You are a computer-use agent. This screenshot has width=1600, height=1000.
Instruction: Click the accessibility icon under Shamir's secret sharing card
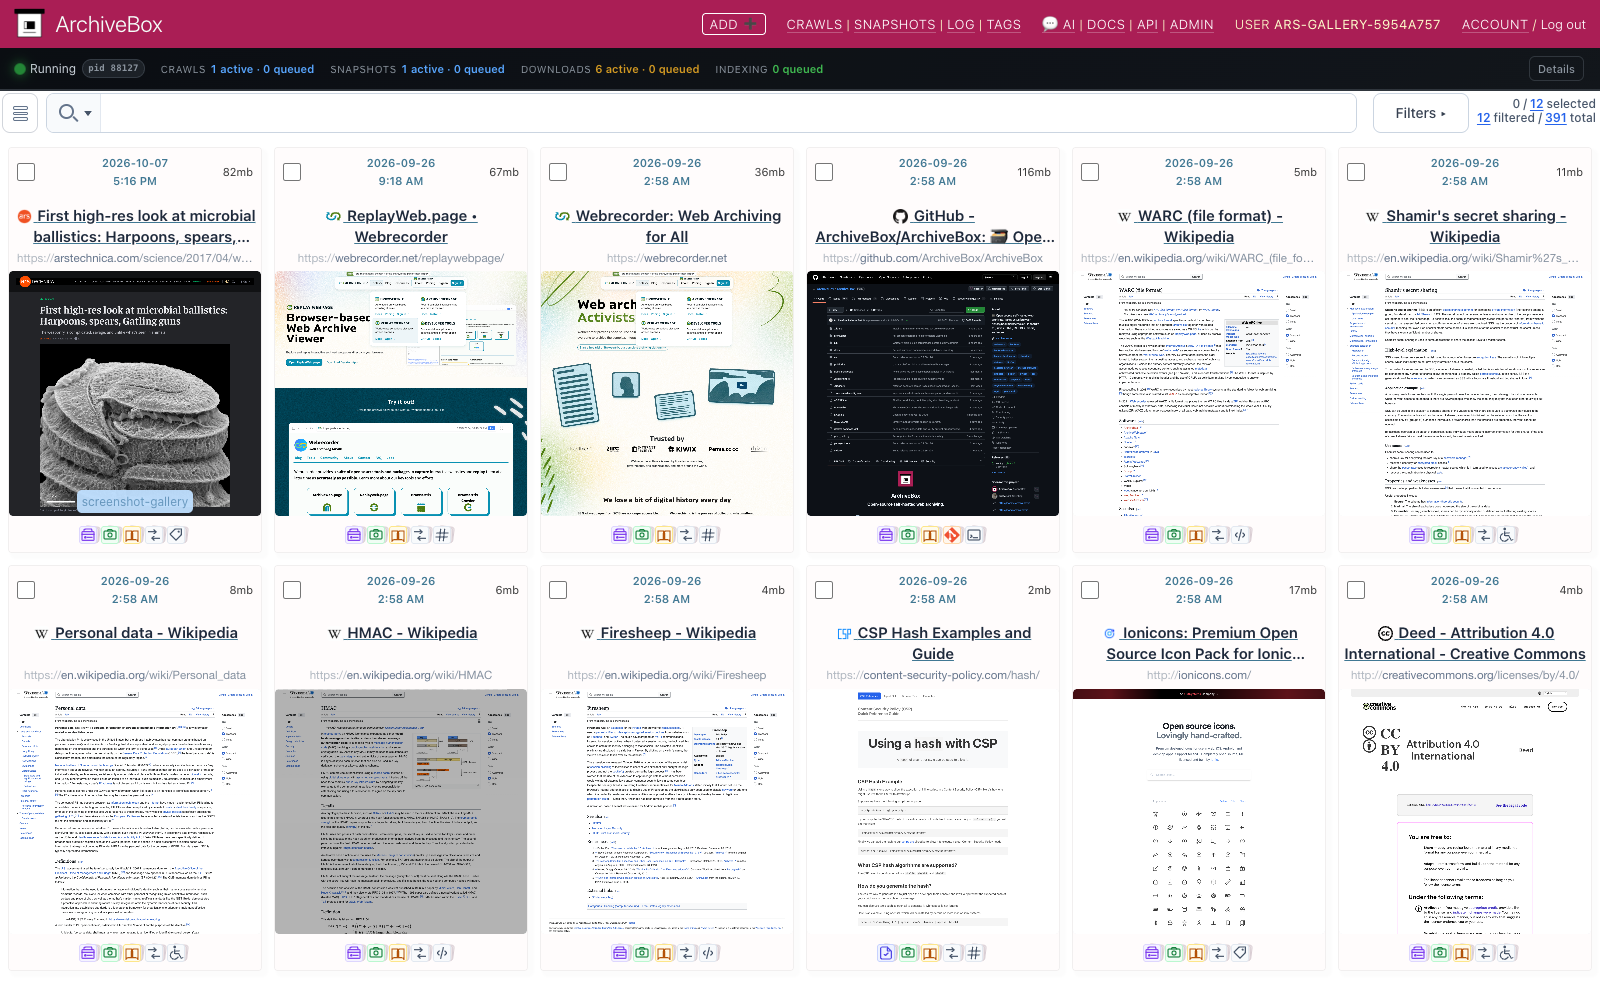pyautogui.click(x=1507, y=535)
